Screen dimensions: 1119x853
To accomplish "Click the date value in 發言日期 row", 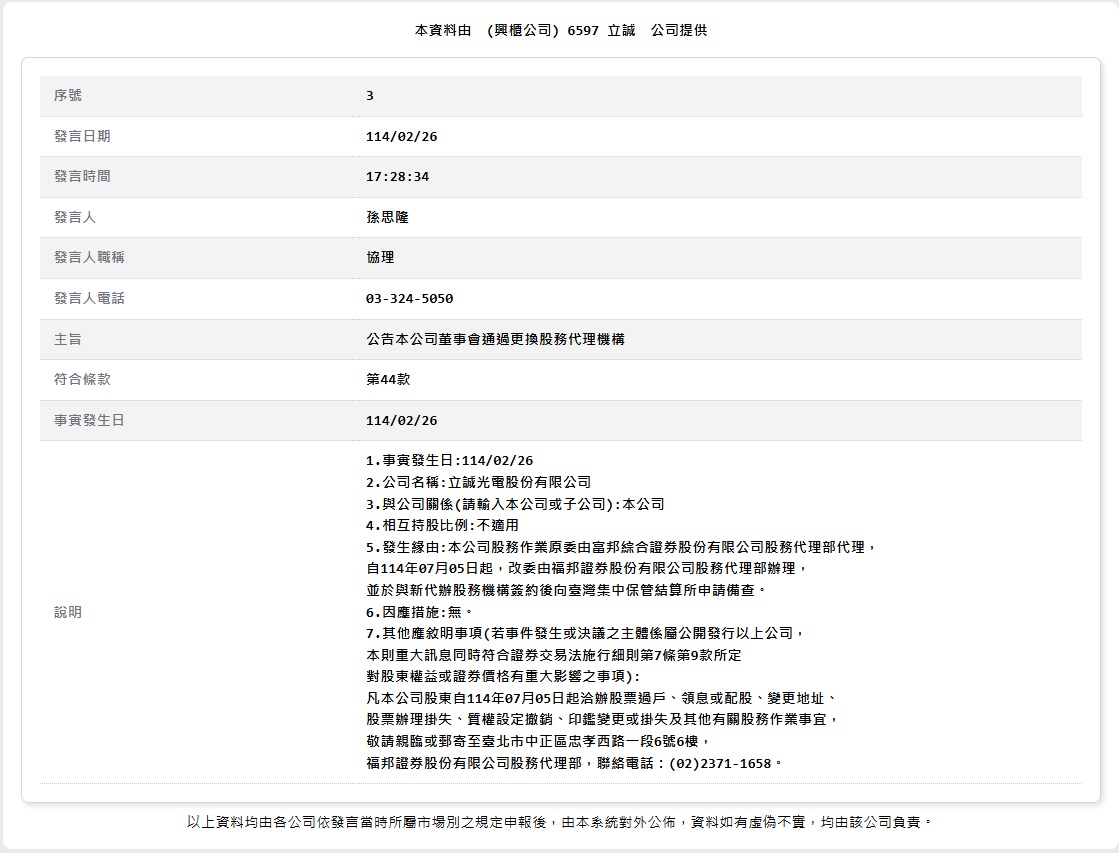I will tap(401, 137).
